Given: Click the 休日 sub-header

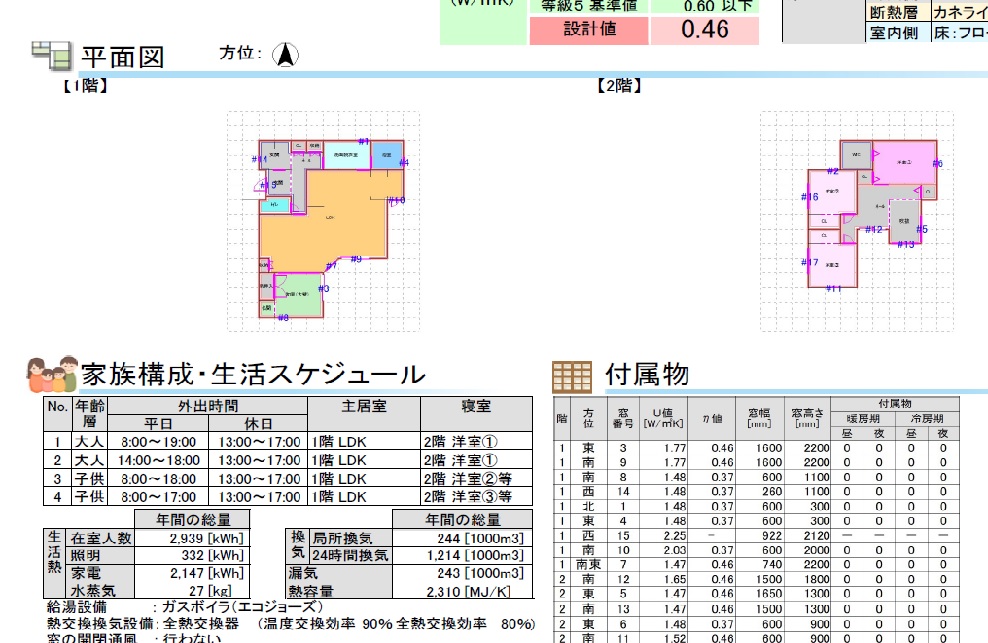Looking at the screenshot, I should tap(258, 423).
